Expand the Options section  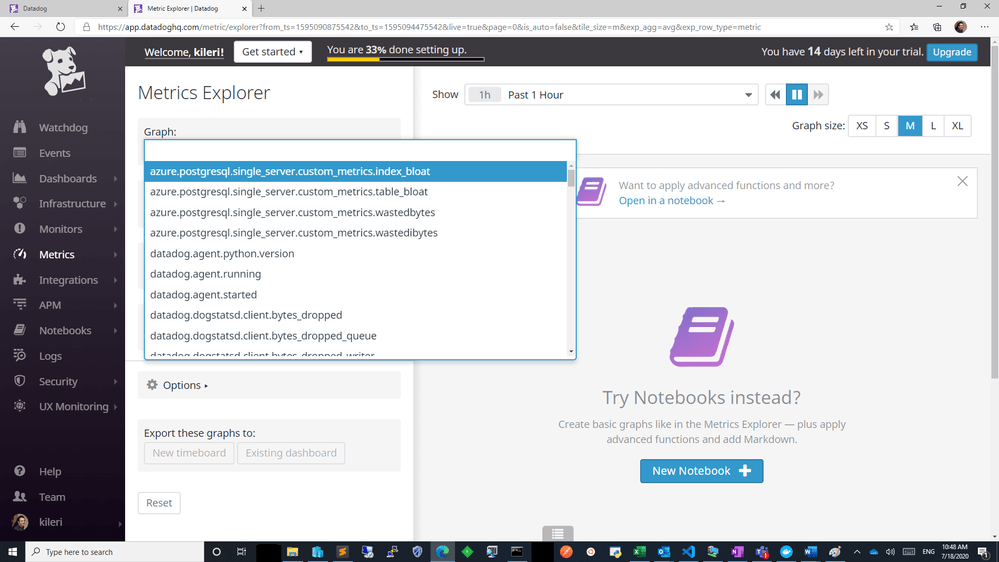185,385
